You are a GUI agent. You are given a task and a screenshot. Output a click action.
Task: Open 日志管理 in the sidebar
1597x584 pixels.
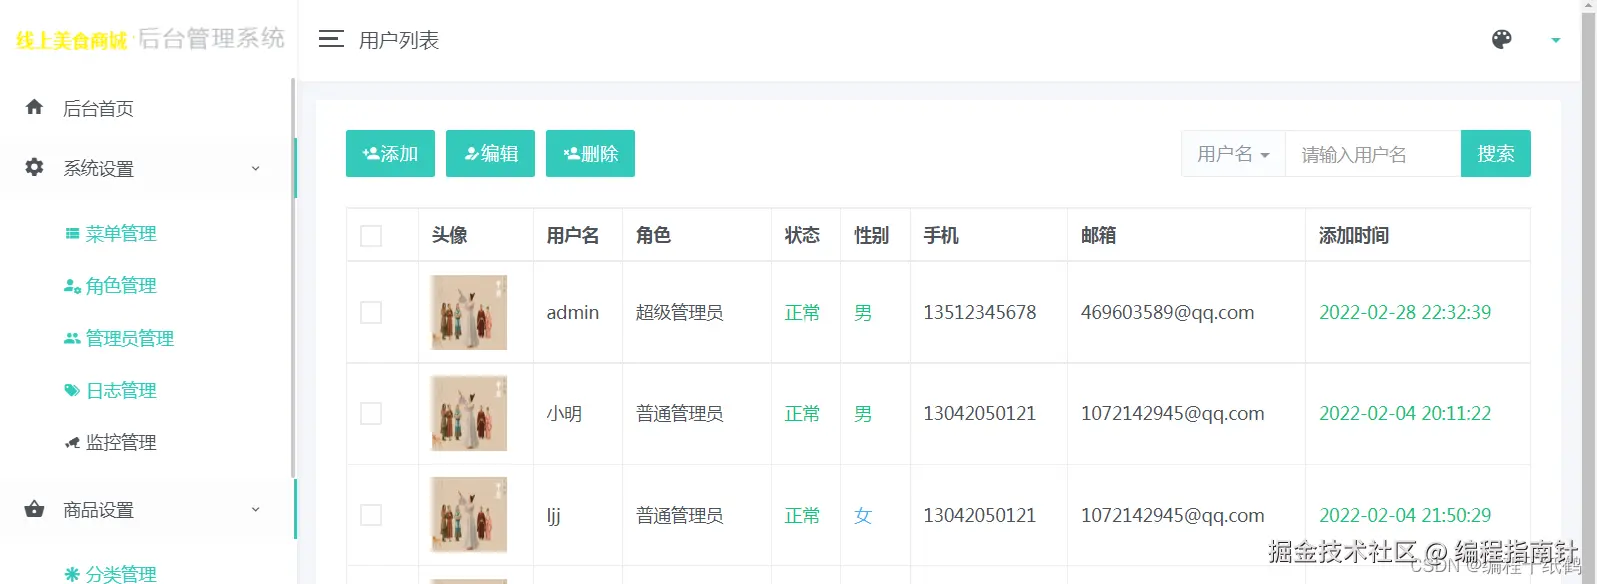[x=121, y=390]
